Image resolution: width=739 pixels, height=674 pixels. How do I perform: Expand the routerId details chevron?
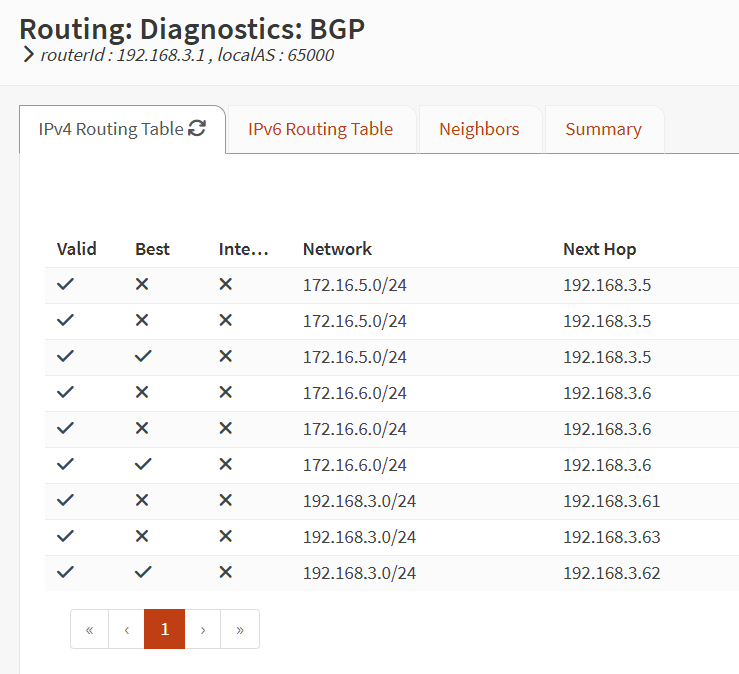tap(28, 55)
